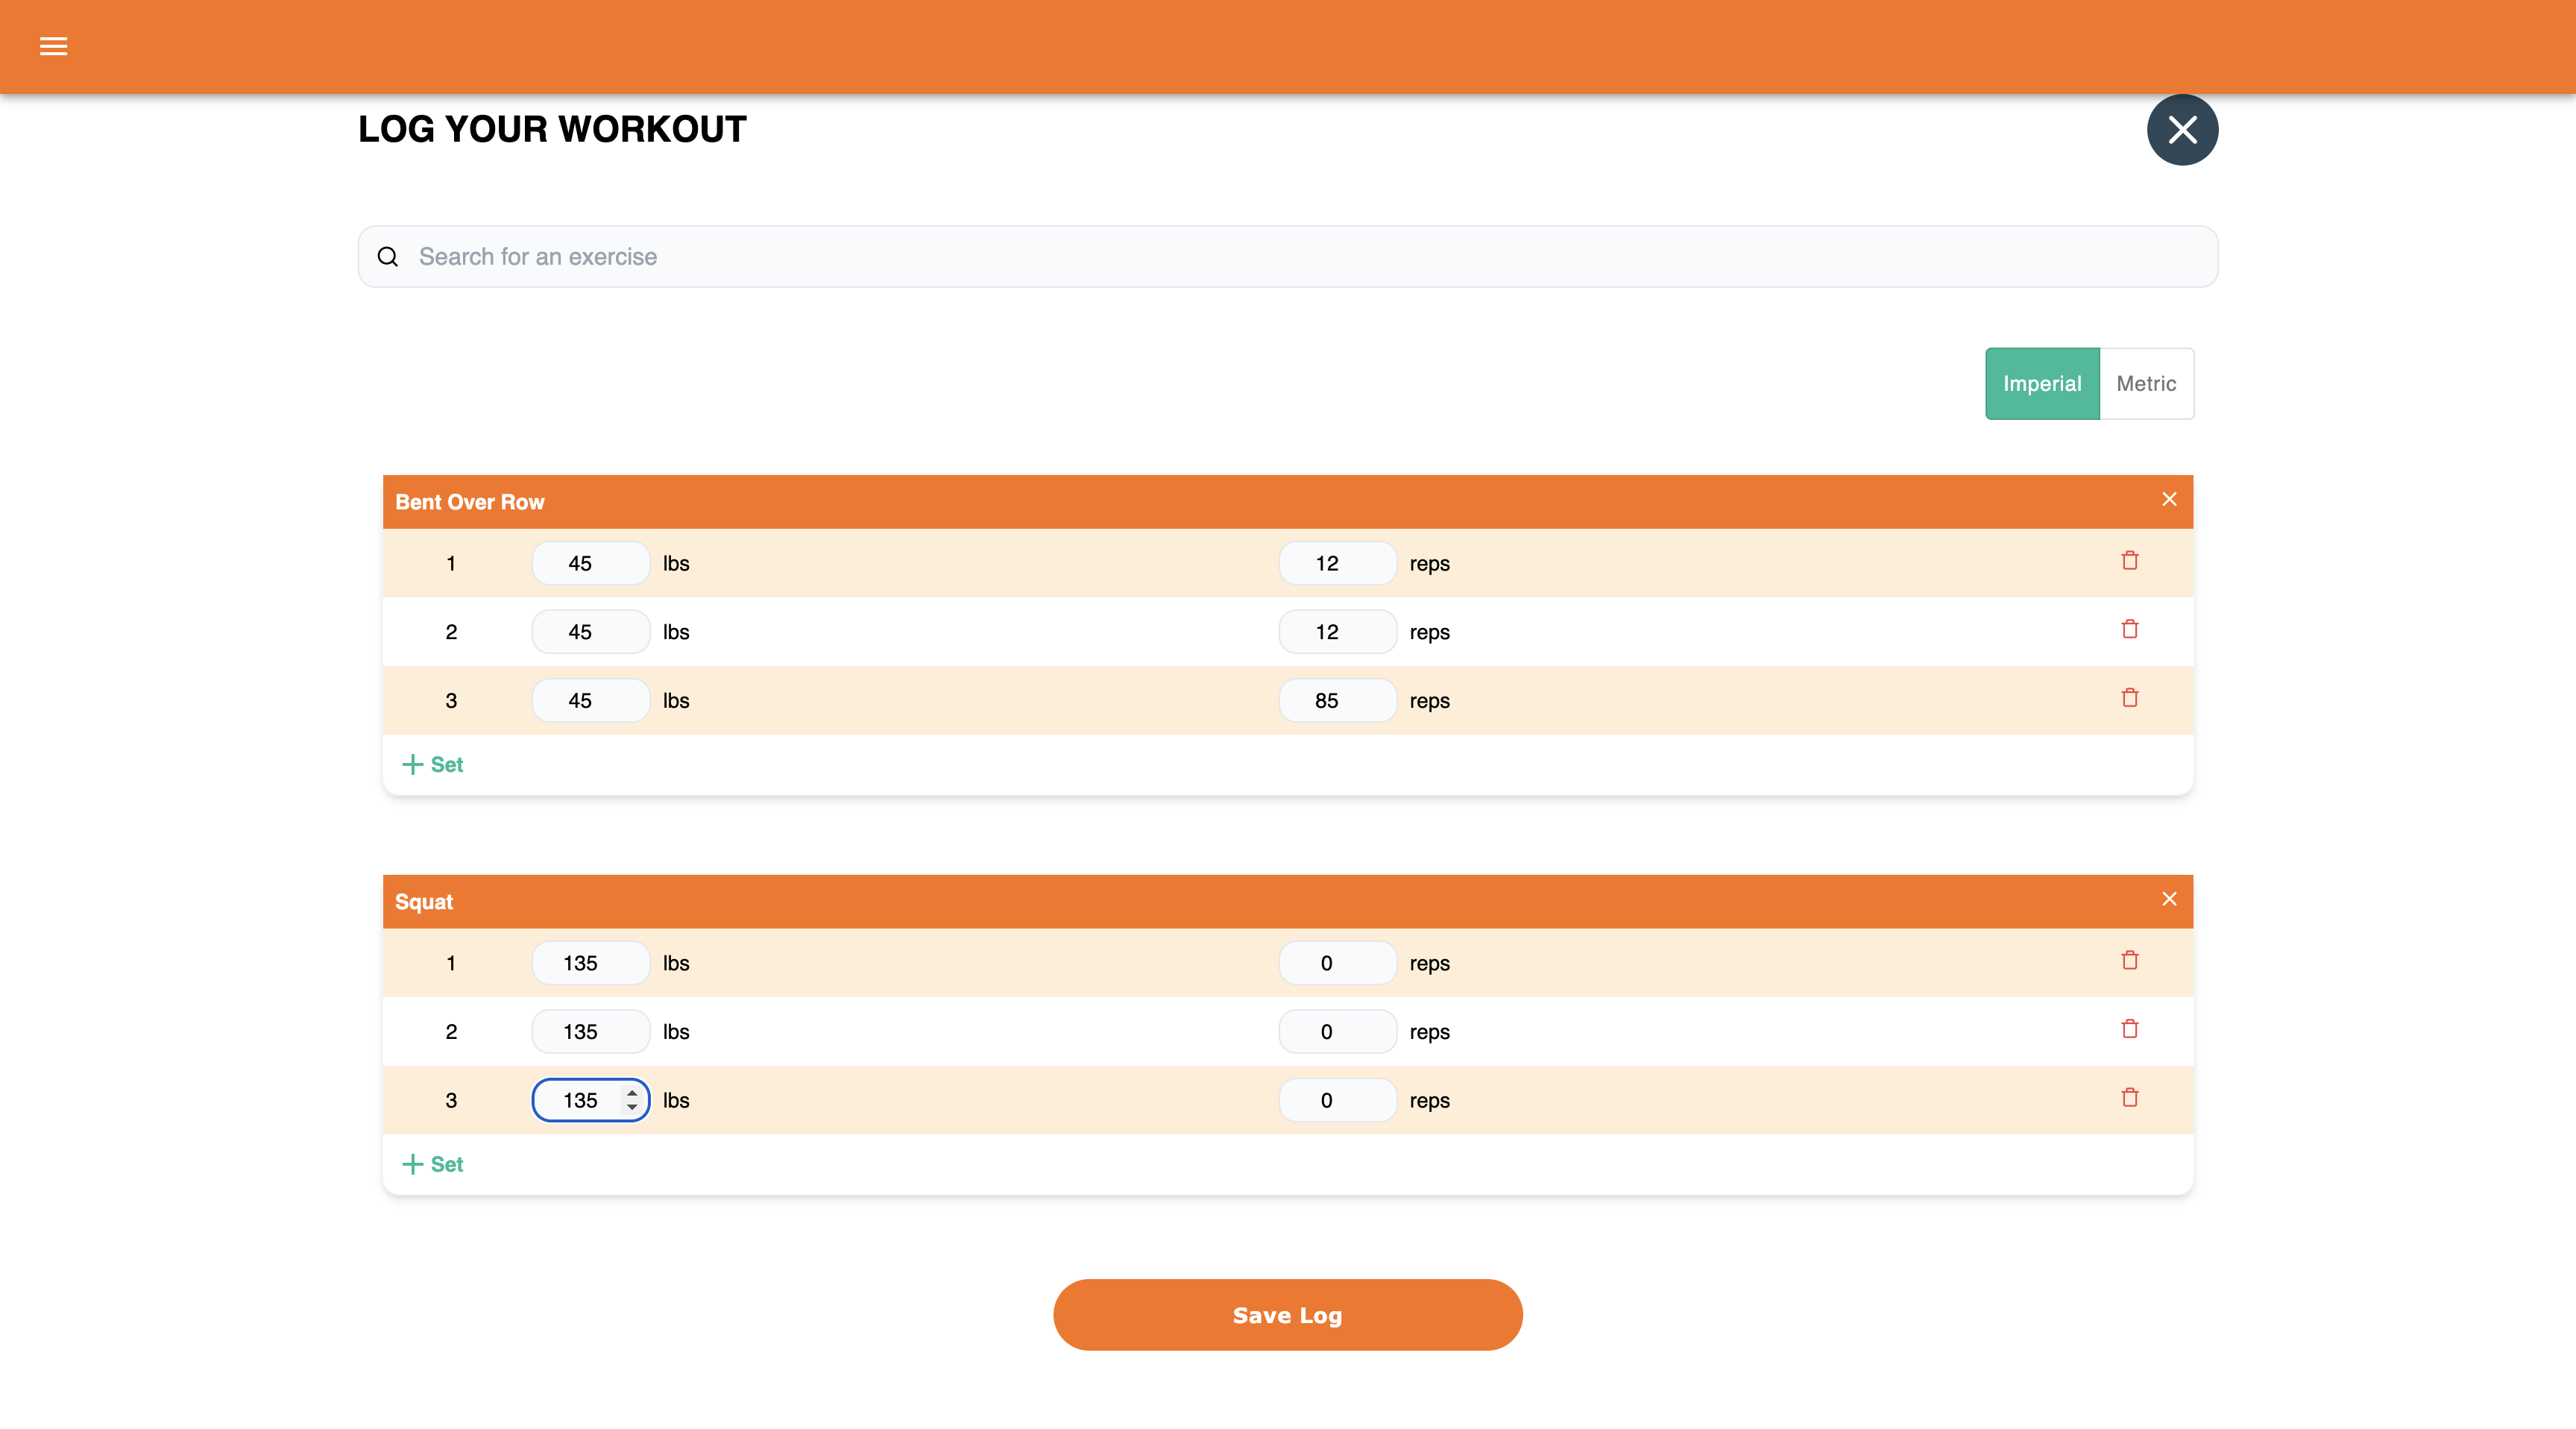Add a set to Bent Over Row
Viewport: 2576px width, 1429px height.
point(432,765)
